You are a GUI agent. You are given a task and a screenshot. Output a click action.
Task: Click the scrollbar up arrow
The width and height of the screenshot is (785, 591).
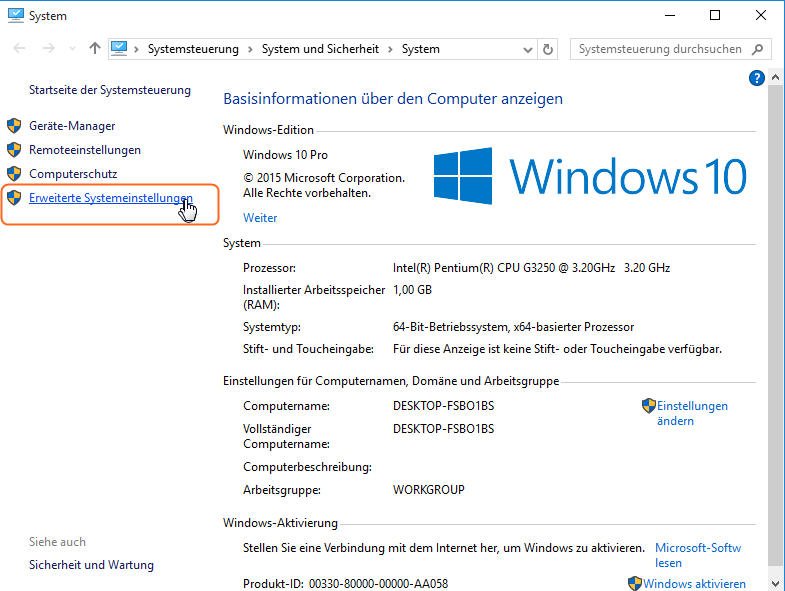pyautogui.click(x=775, y=77)
